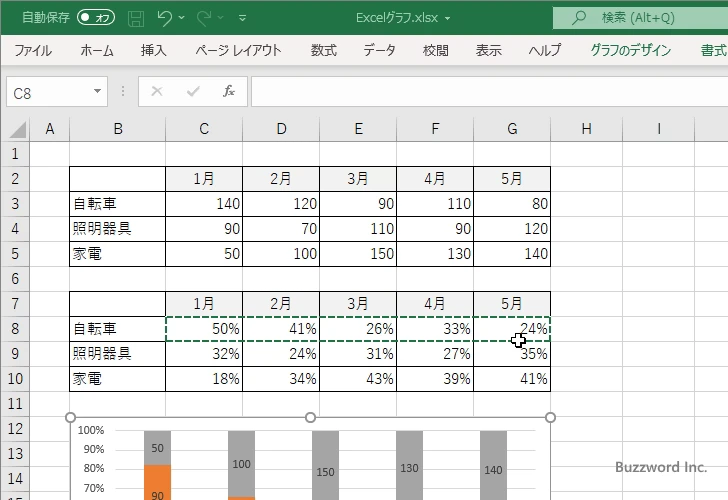Click cell G10 showing 41%
728x500 pixels.
(x=512, y=379)
